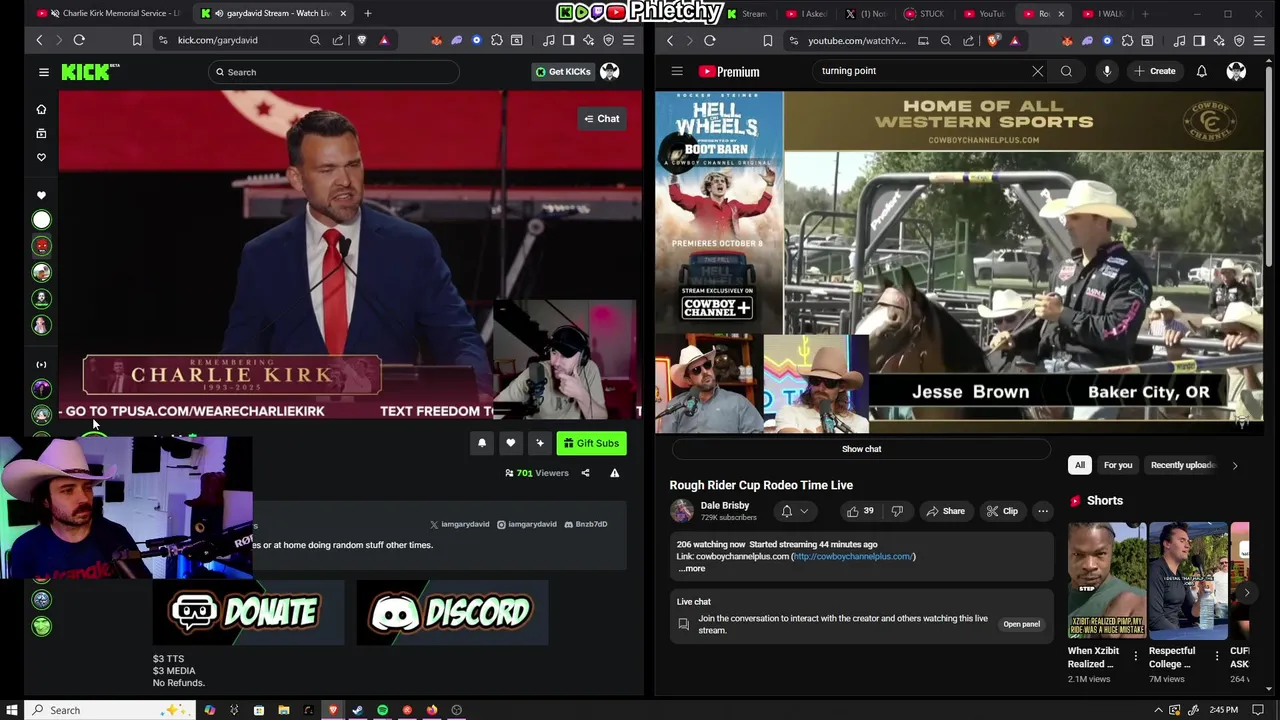Screen dimensions: 1280x720
Task: Click Open panel for Live chat
Action: pyautogui.click(x=1021, y=624)
